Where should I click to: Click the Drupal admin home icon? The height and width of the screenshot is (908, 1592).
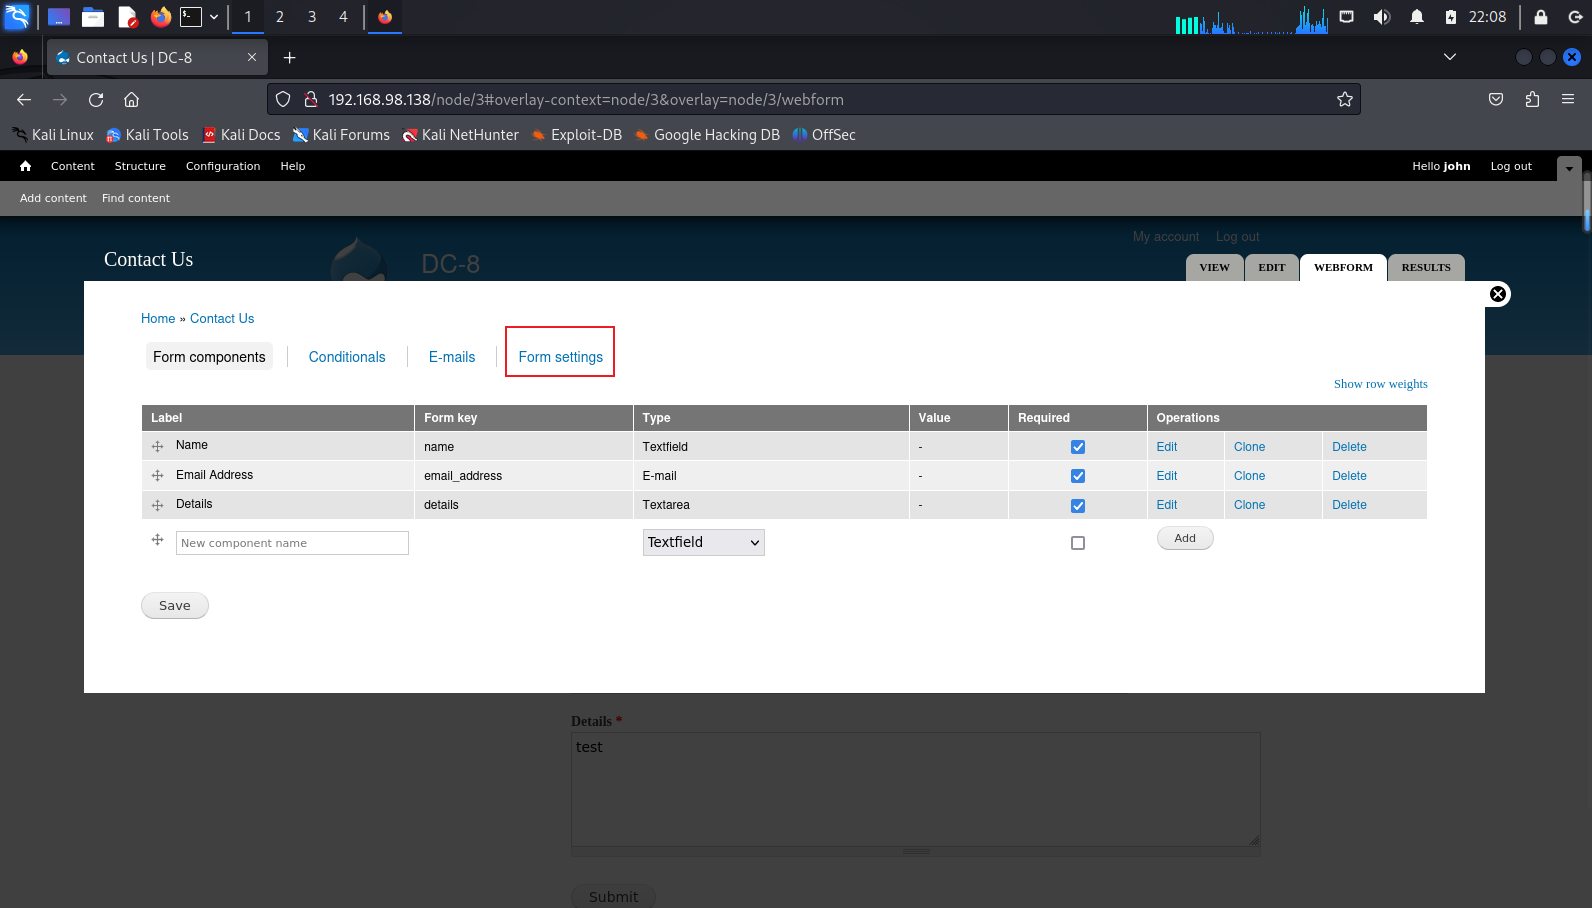[25, 166]
